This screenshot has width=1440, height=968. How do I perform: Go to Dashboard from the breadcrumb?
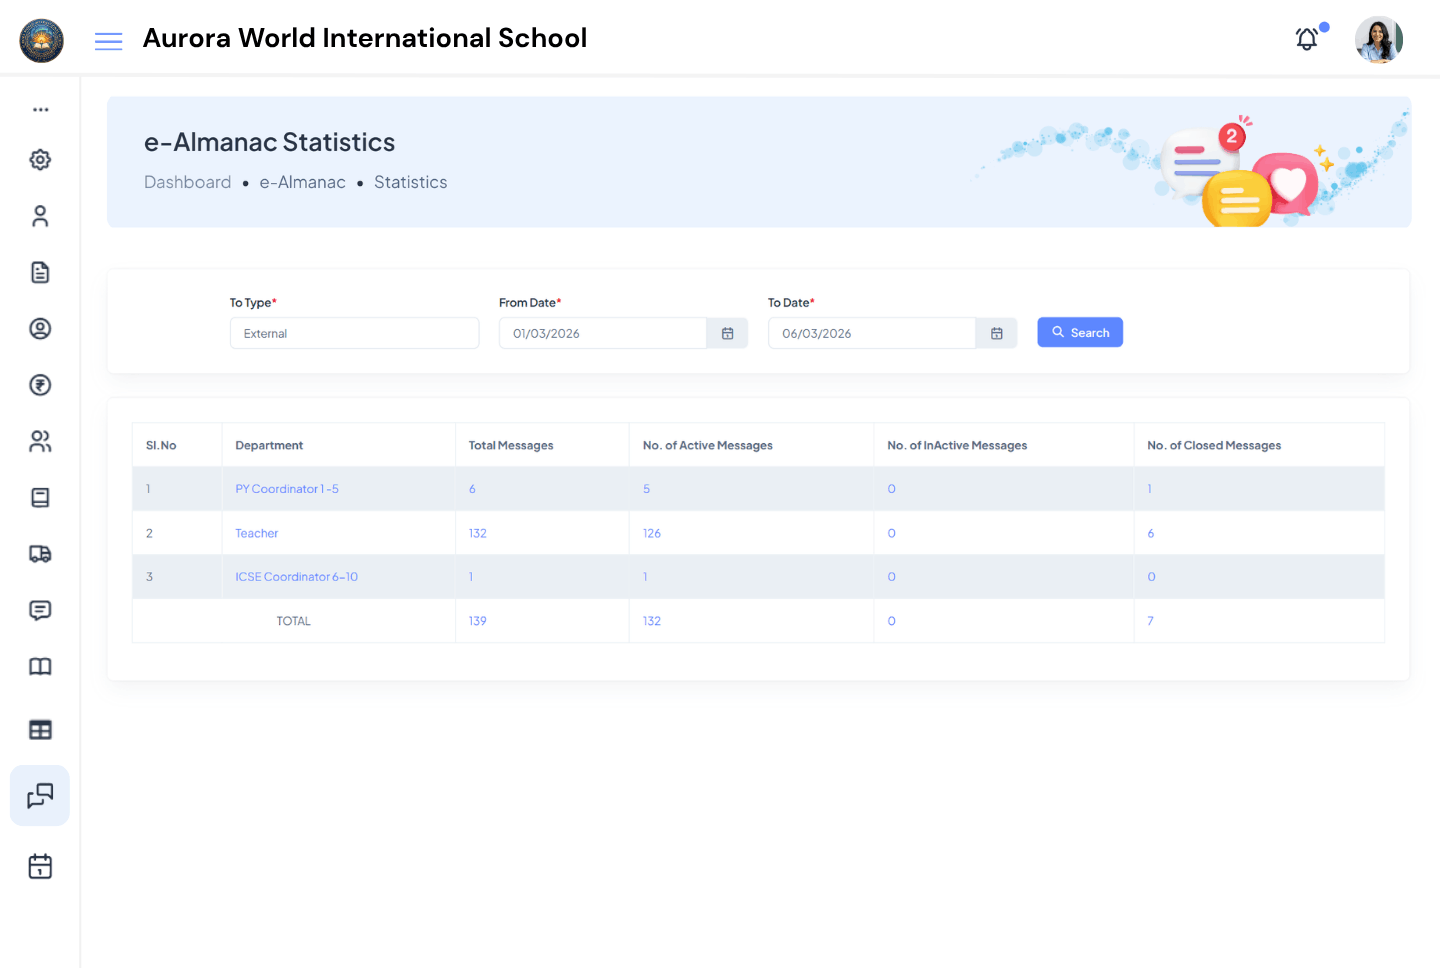click(x=188, y=182)
